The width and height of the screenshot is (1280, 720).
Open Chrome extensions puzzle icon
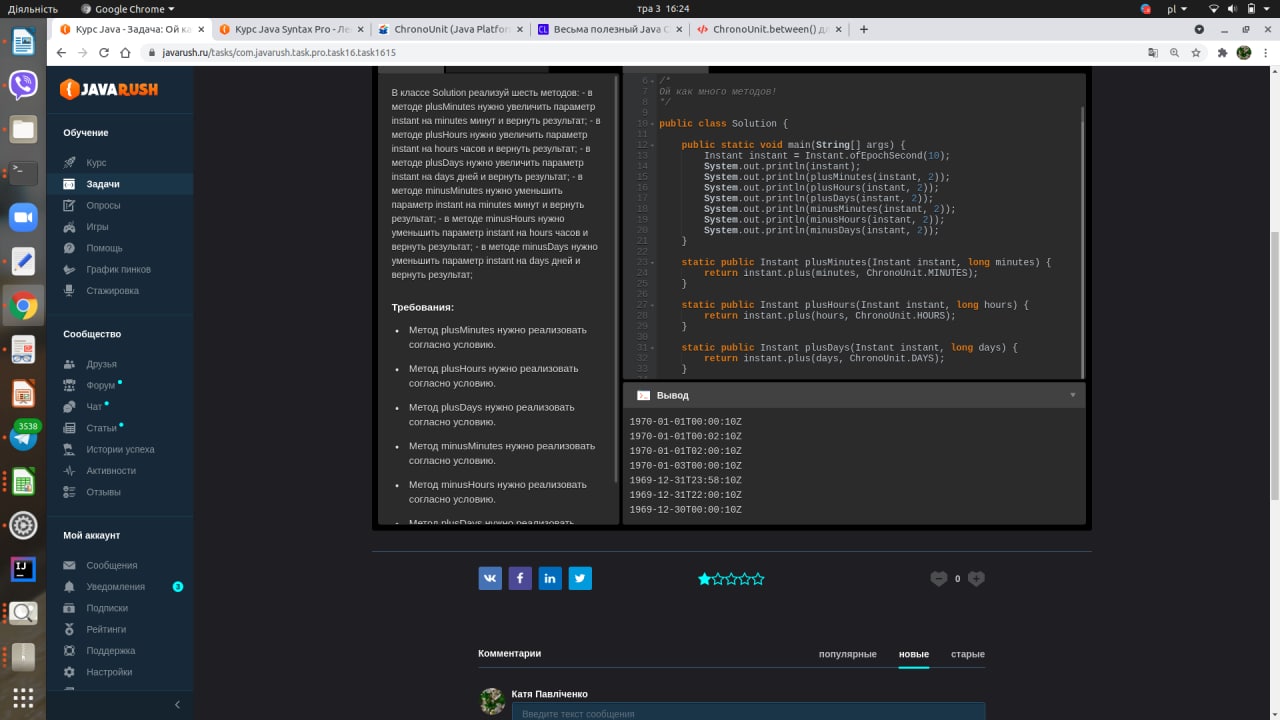pyautogui.click(x=1221, y=52)
